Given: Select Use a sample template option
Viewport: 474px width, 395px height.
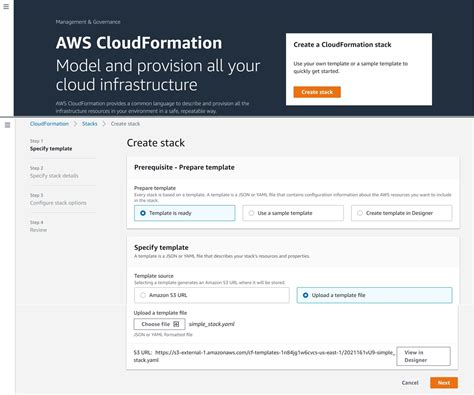Looking at the screenshot, I should coord(293,213).
